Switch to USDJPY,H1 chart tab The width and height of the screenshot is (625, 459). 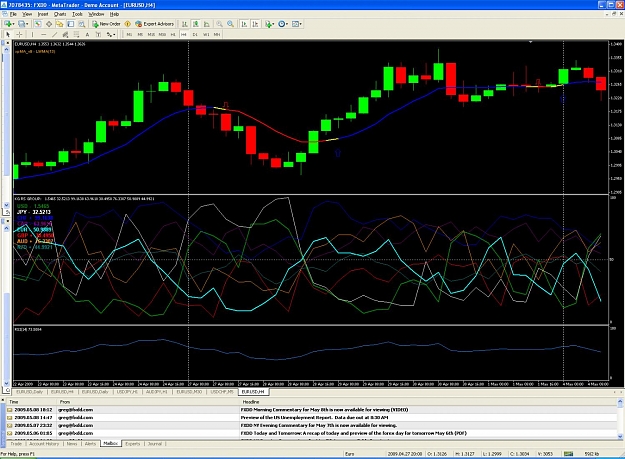pyautogui.click(x=127, y=392)
